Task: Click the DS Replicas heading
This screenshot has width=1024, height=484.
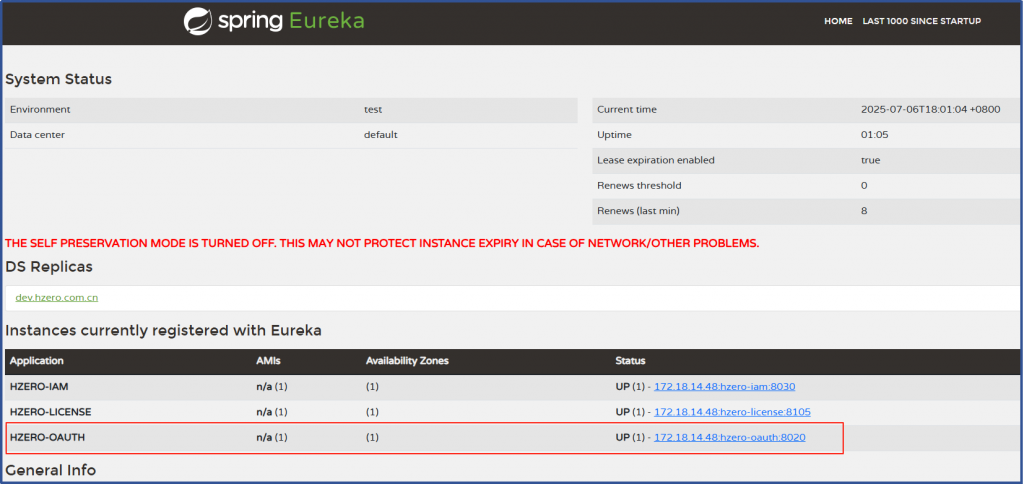Action: point(49,266)
